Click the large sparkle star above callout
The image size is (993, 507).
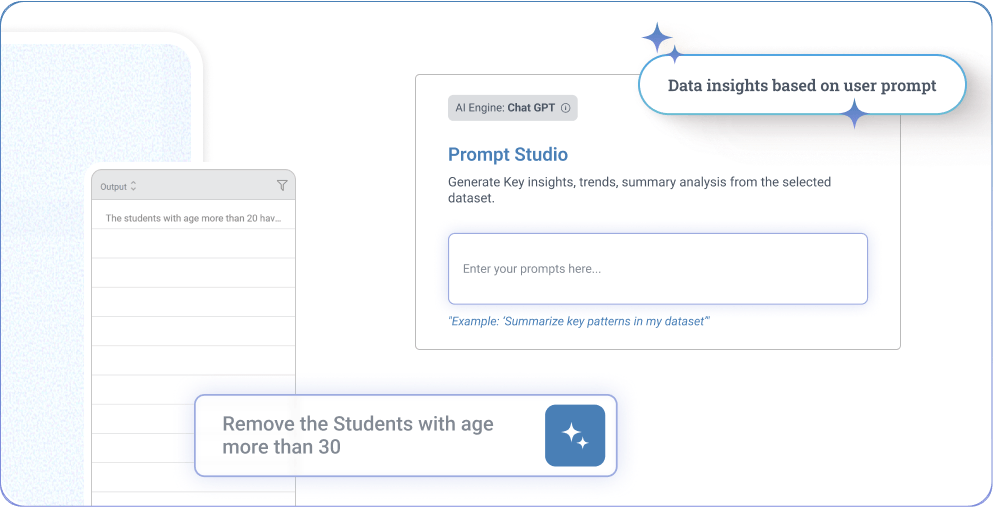(x=657, y=38)
